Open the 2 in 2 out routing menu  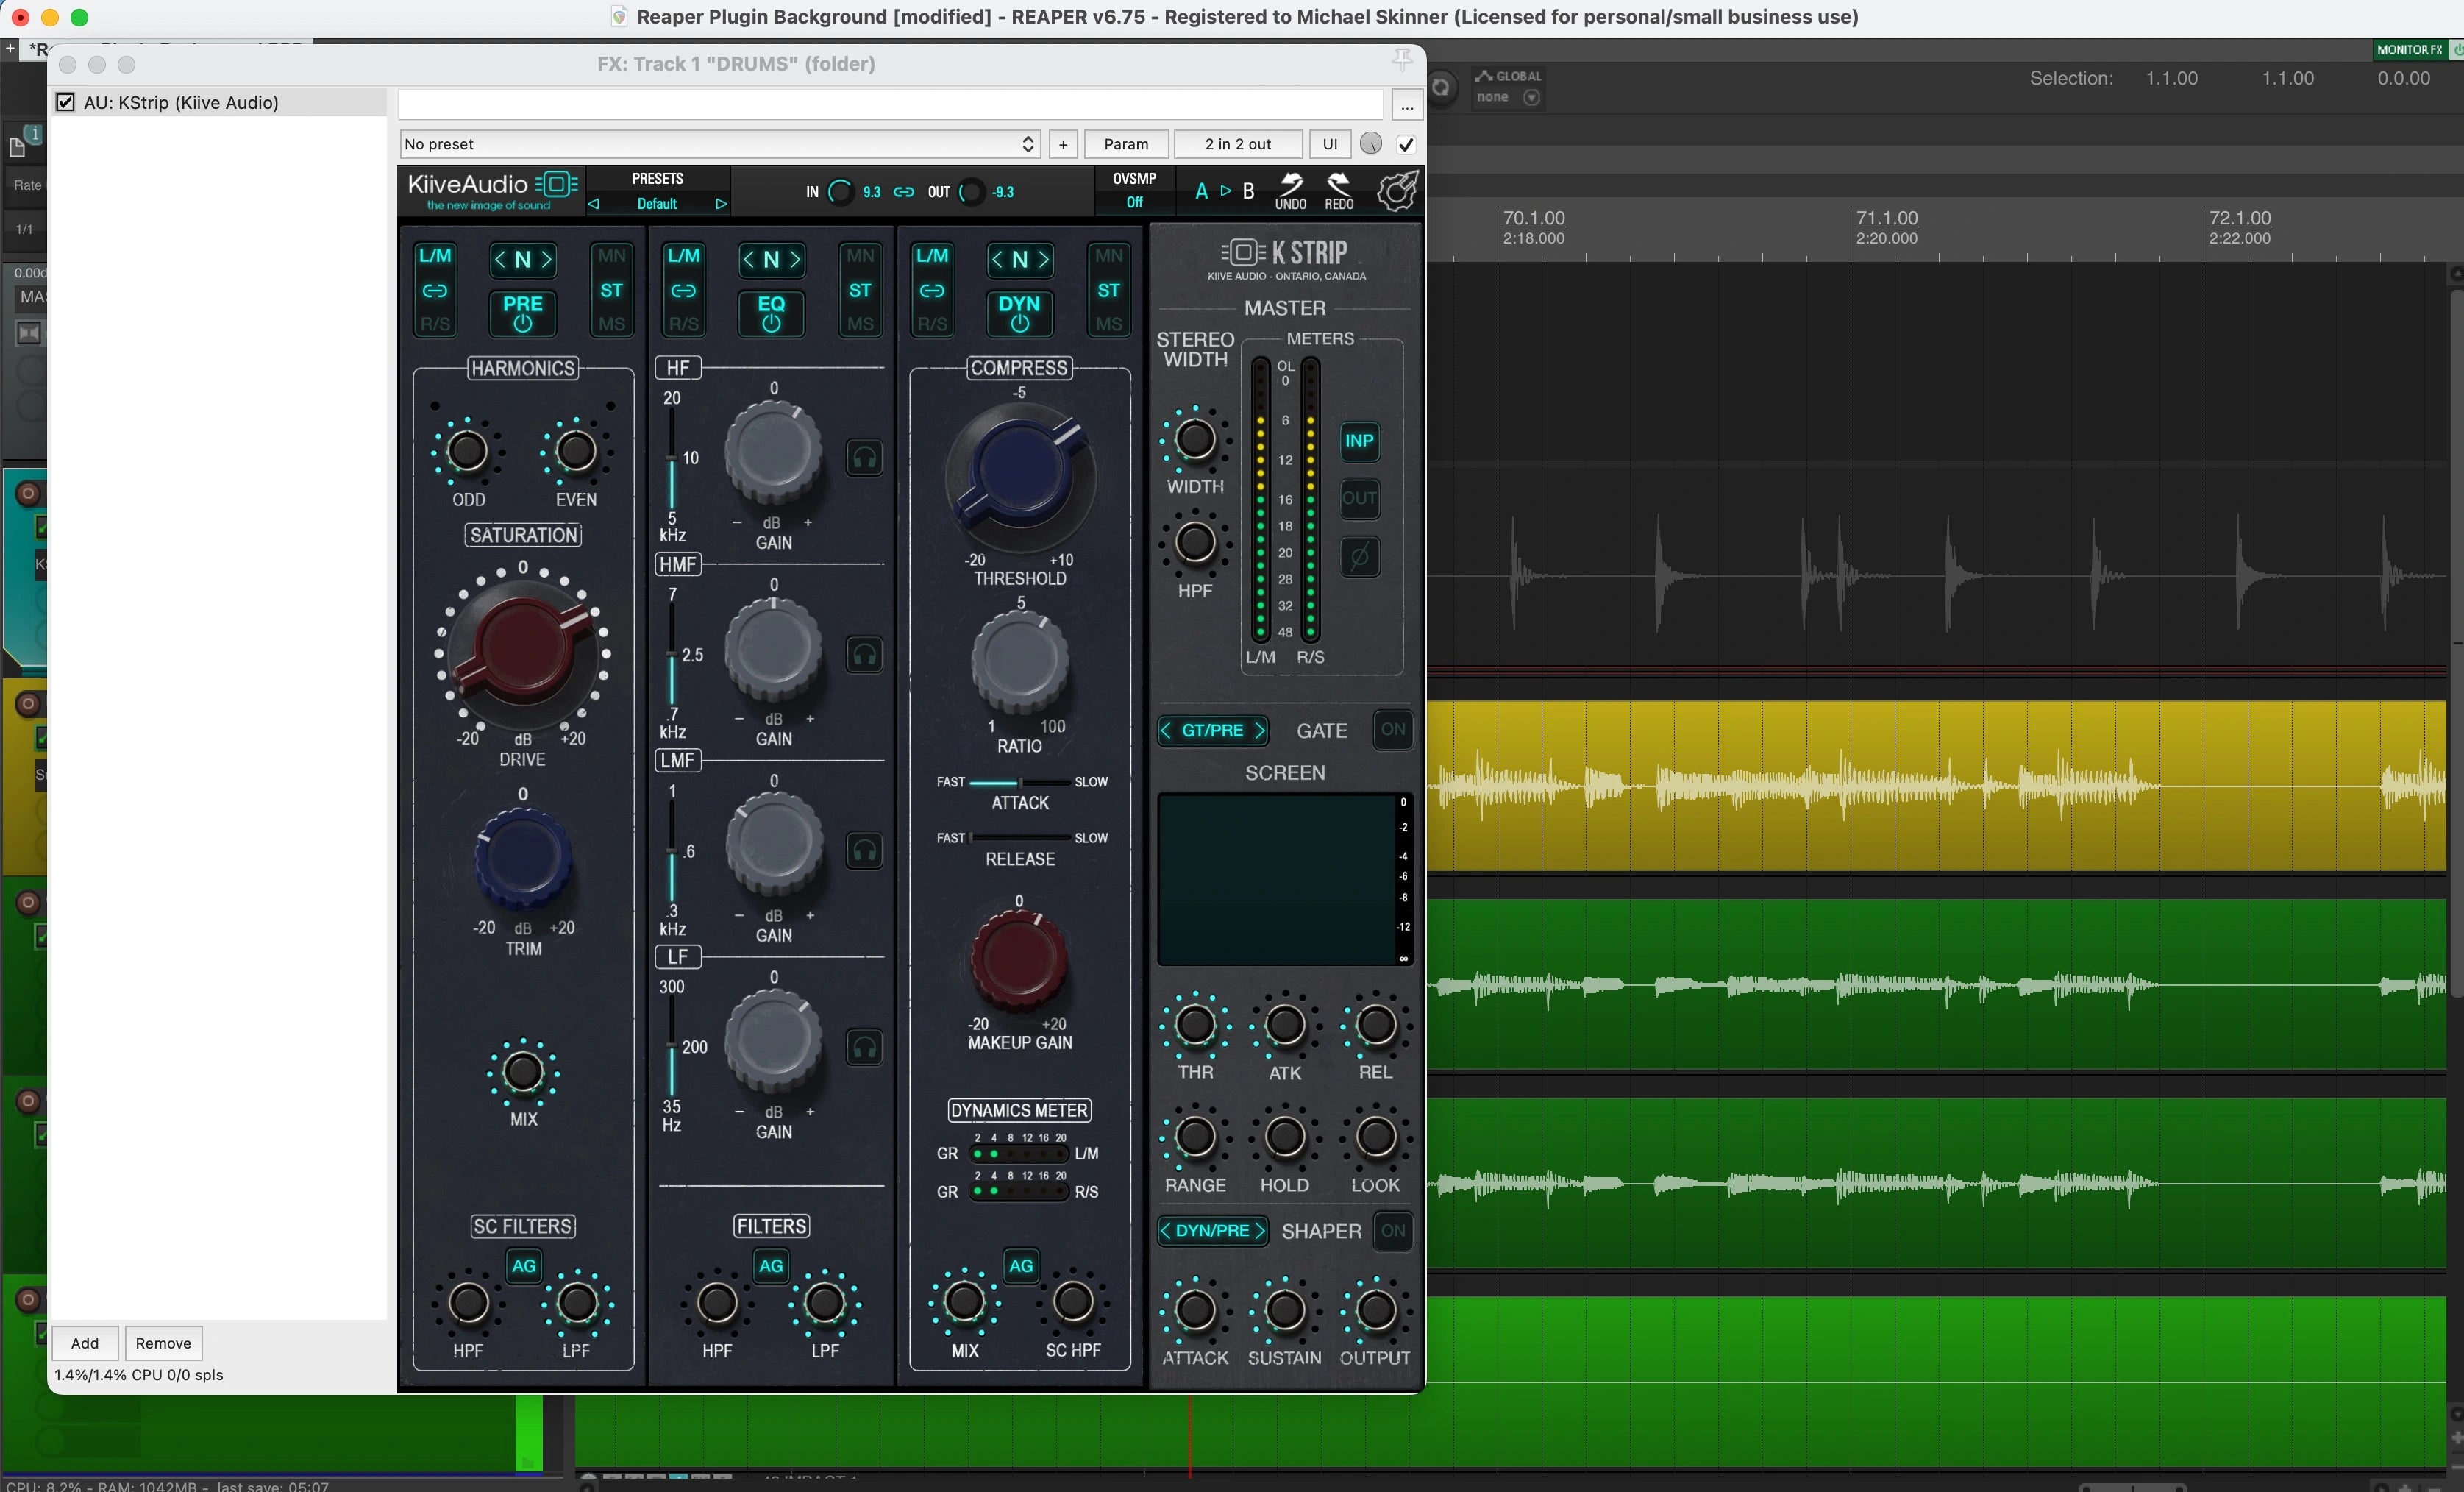click(x=1237, y=144)
